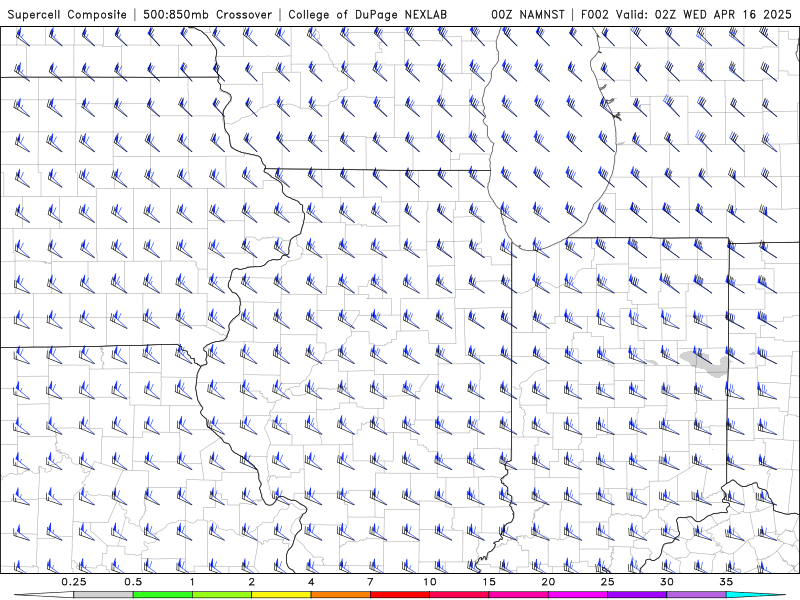The width and height of the screenshot is (800, 600).
Task: Select the purple 25–30 colorbar segment
Action: click(x=637, y=595)
